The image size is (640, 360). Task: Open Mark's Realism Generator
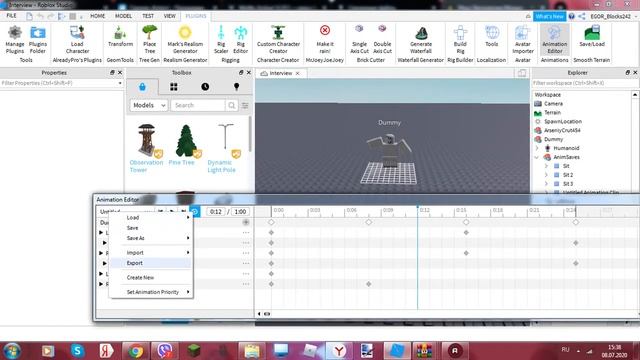[185, 40]
